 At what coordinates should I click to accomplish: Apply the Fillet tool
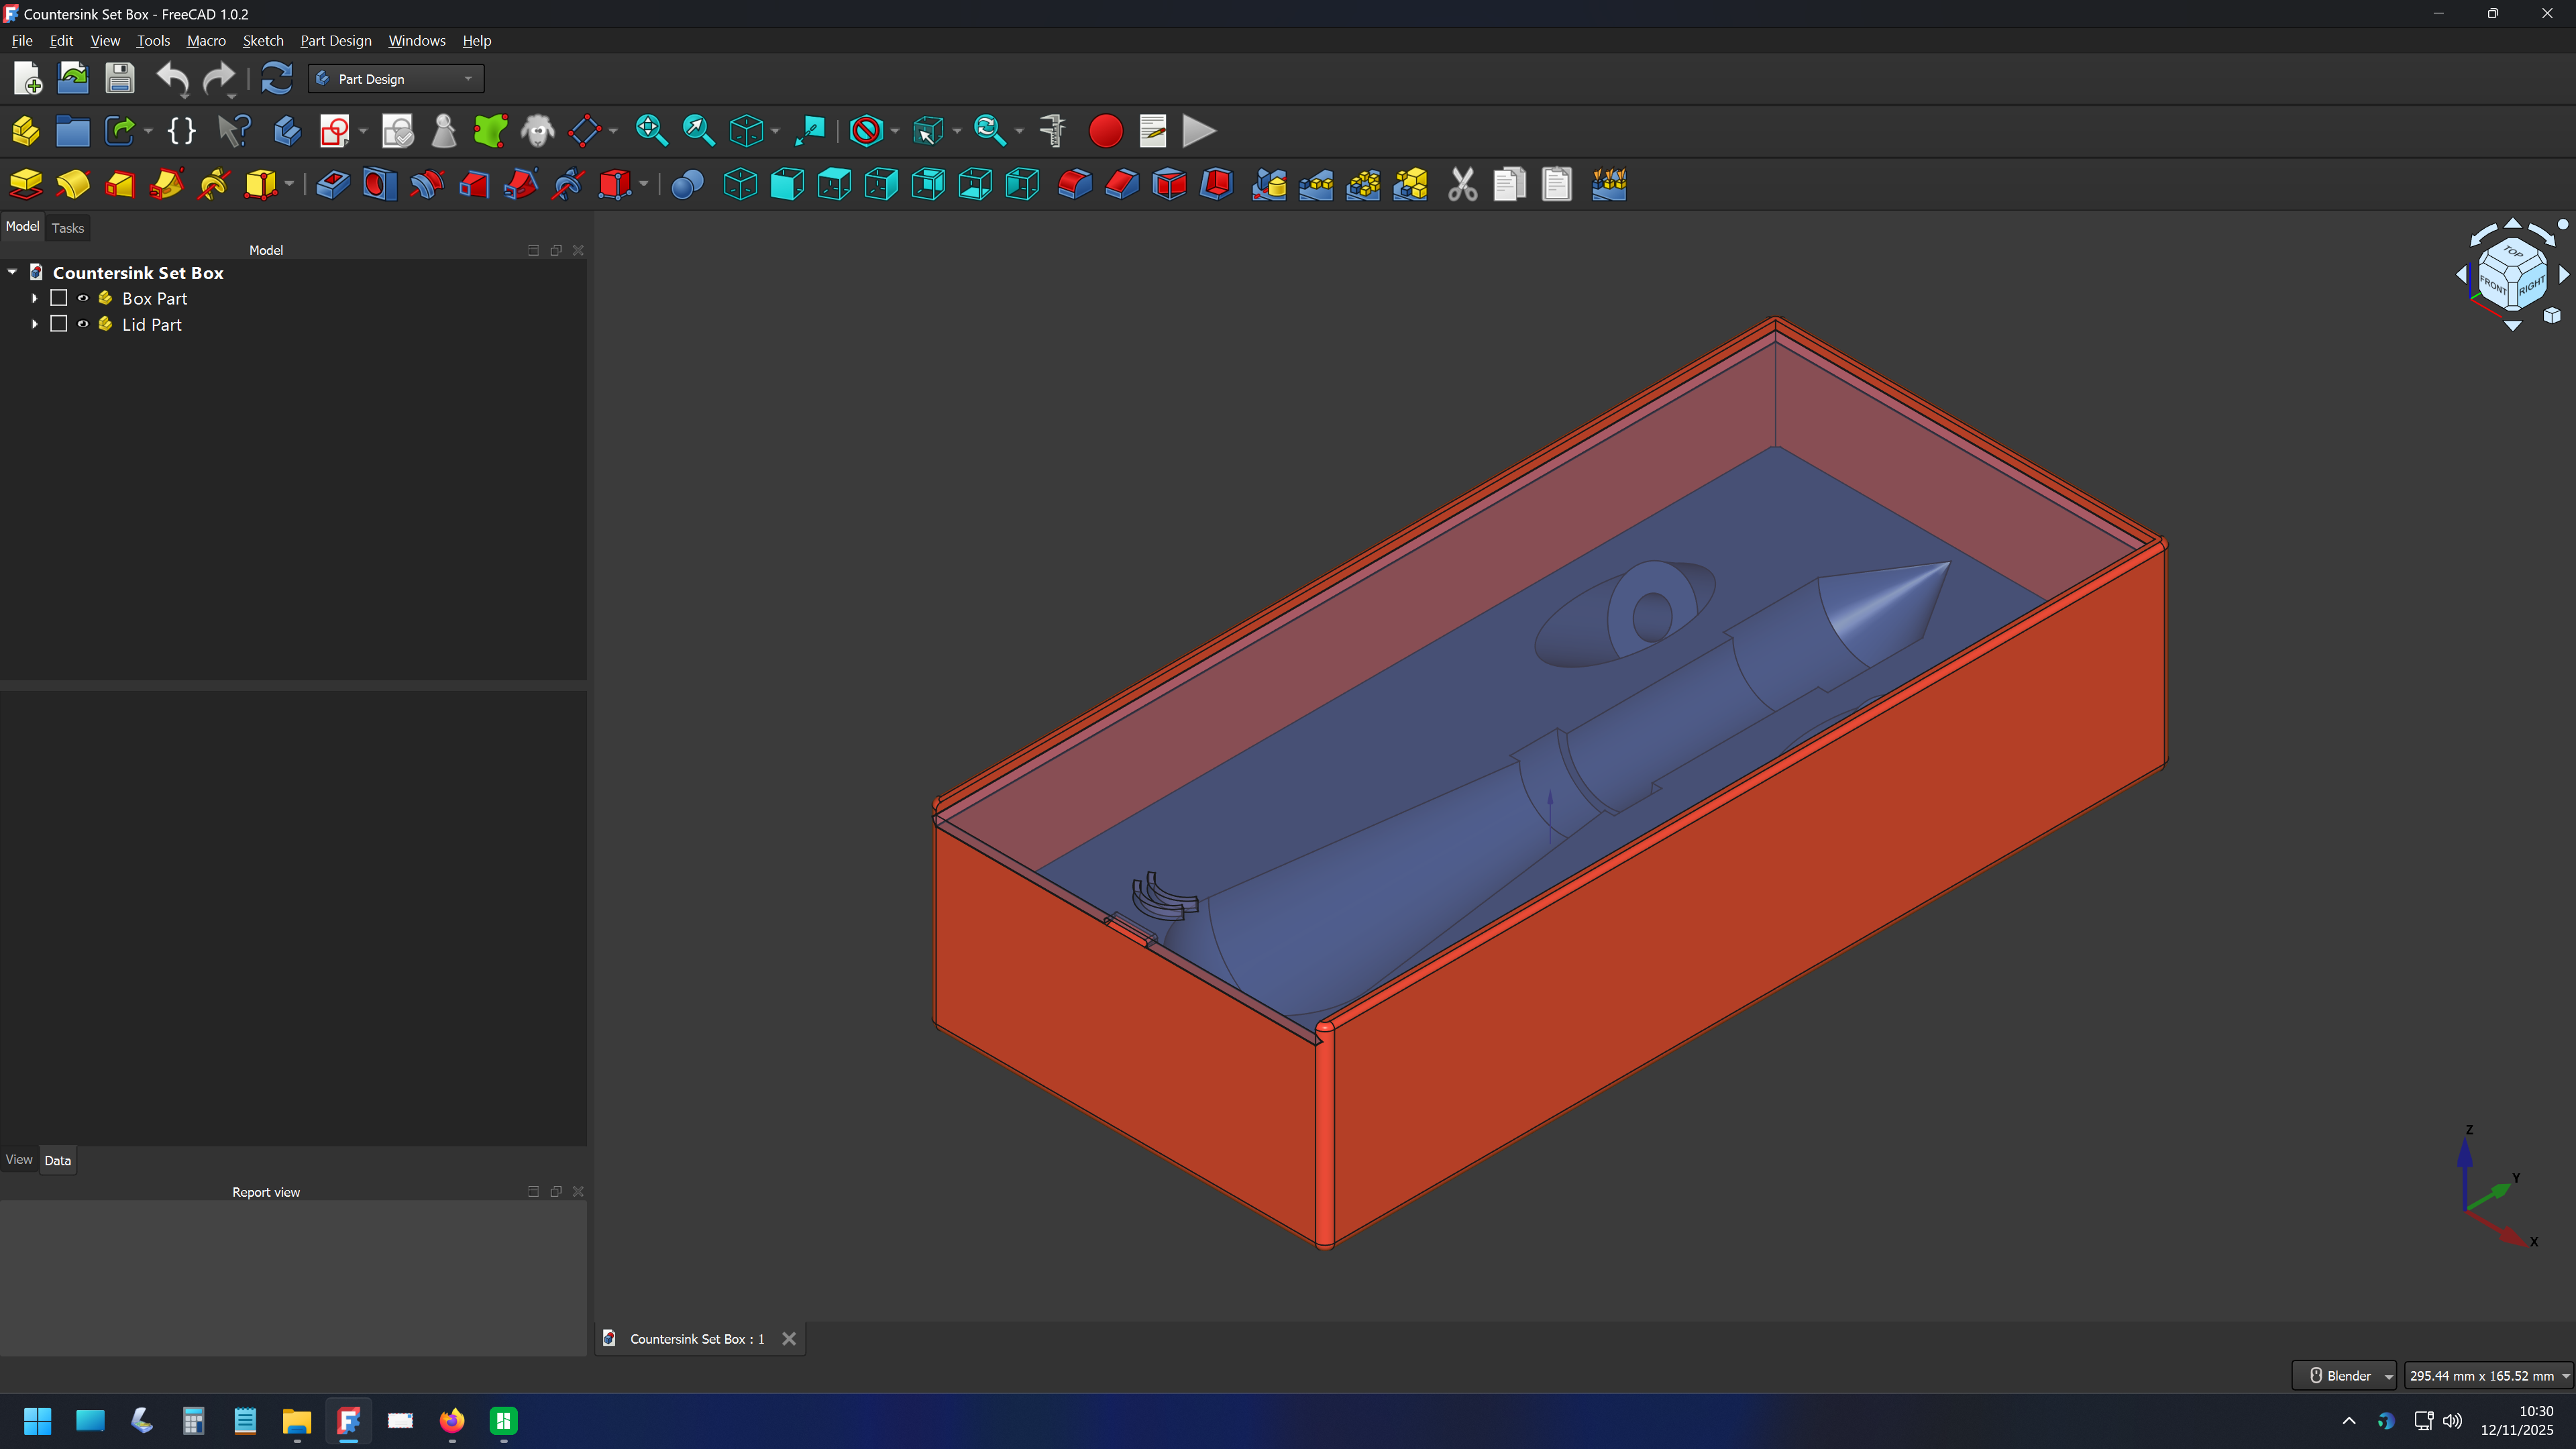coord(1075,184)
